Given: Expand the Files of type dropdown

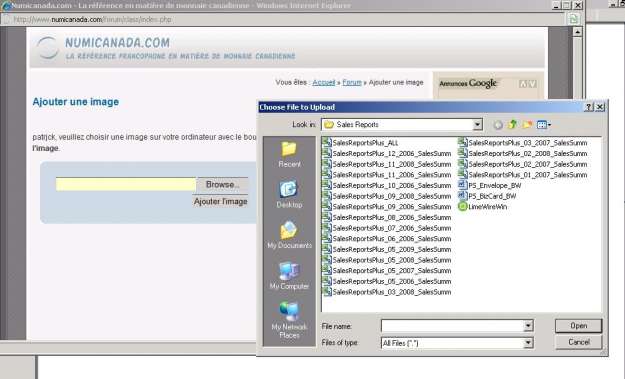Looking at the screenshot, I should [528, 343].
